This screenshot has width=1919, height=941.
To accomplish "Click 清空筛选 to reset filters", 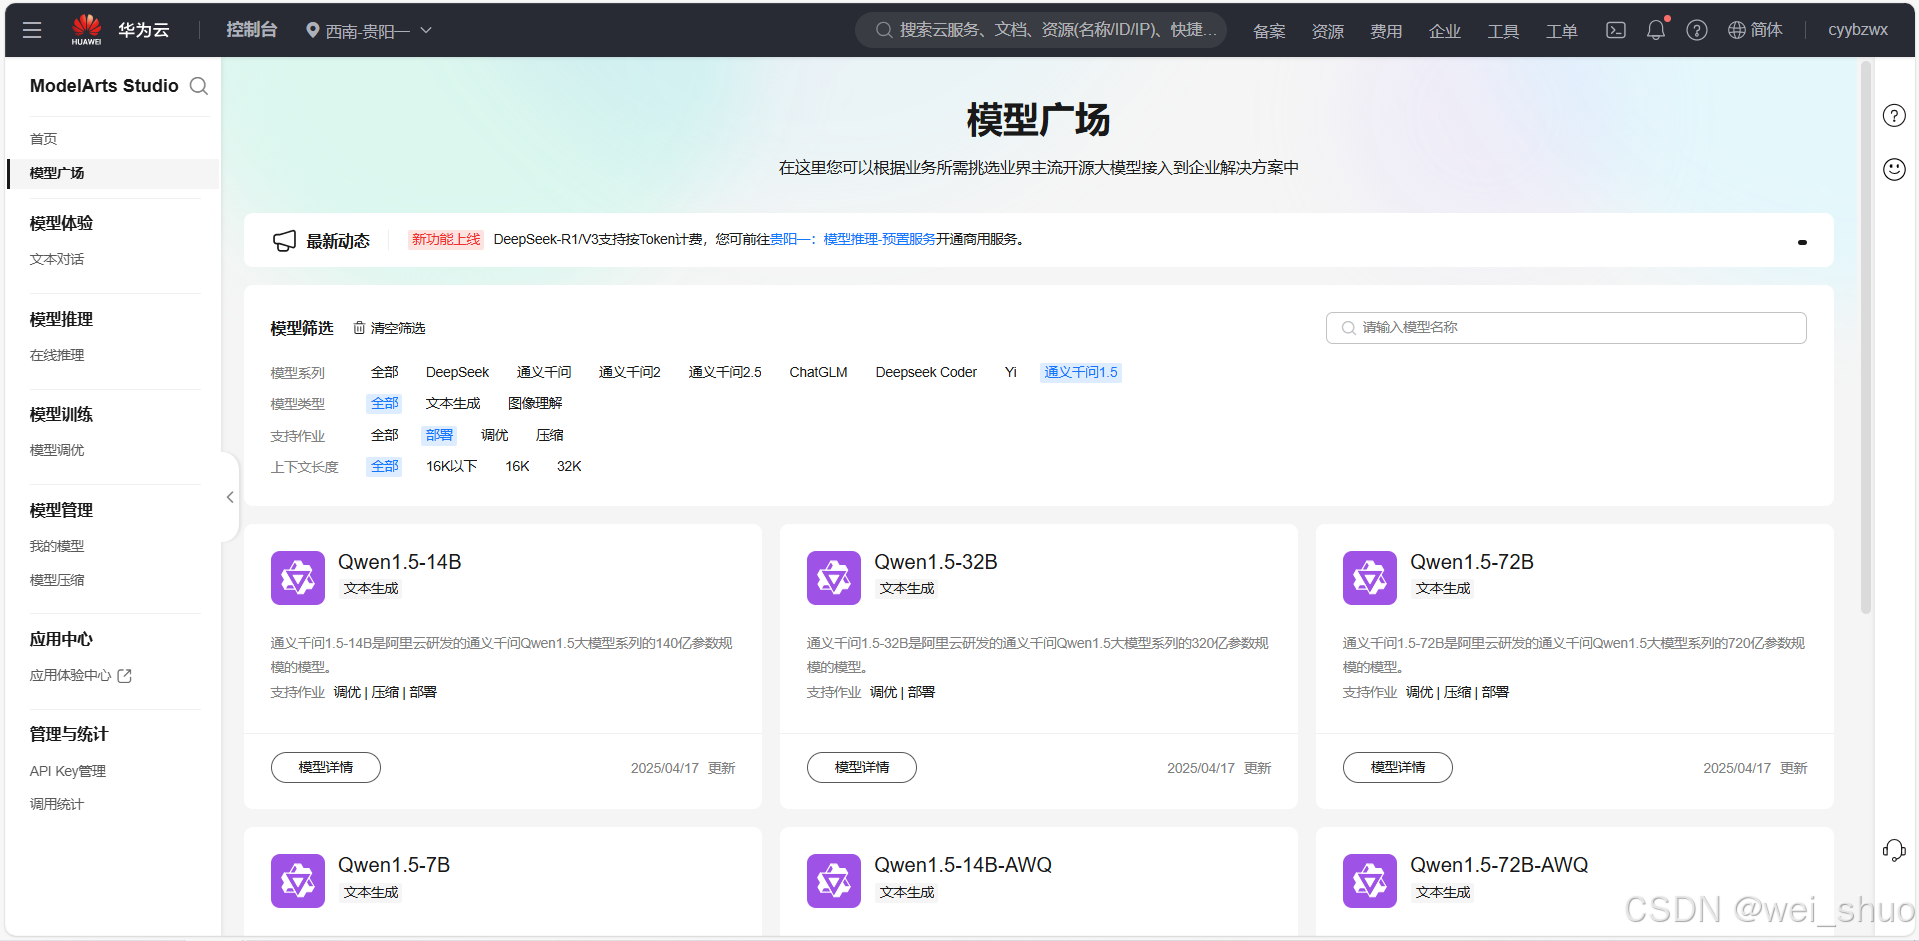I will click(x=390, y=328).
